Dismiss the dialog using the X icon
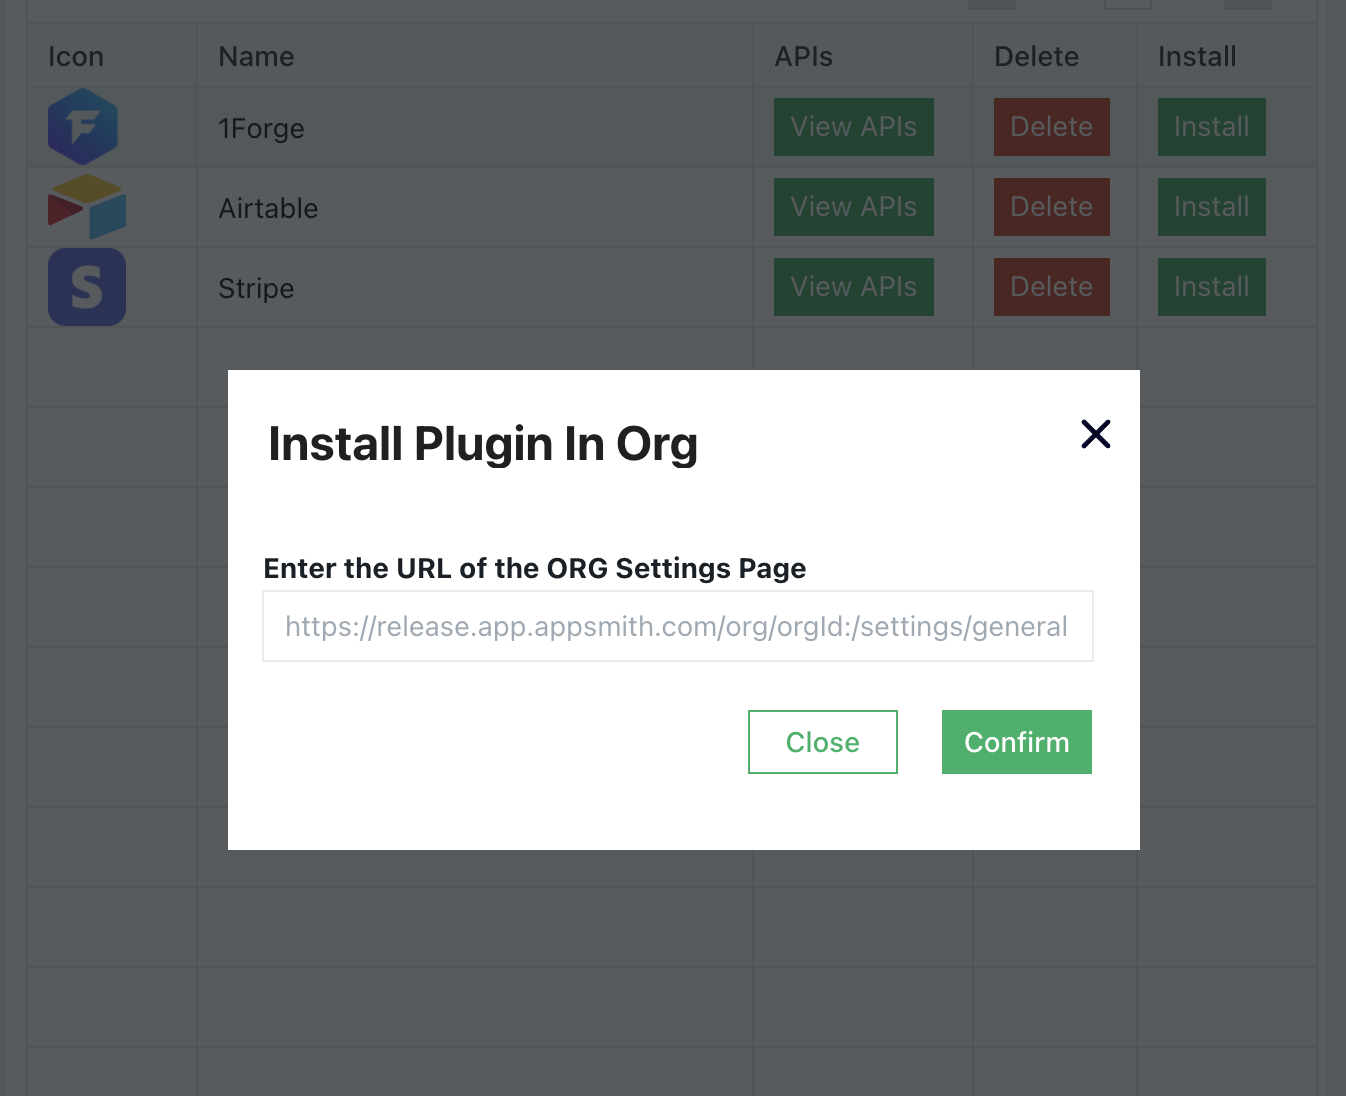Screen dimensions: 1346x1096 [1095, 434]
